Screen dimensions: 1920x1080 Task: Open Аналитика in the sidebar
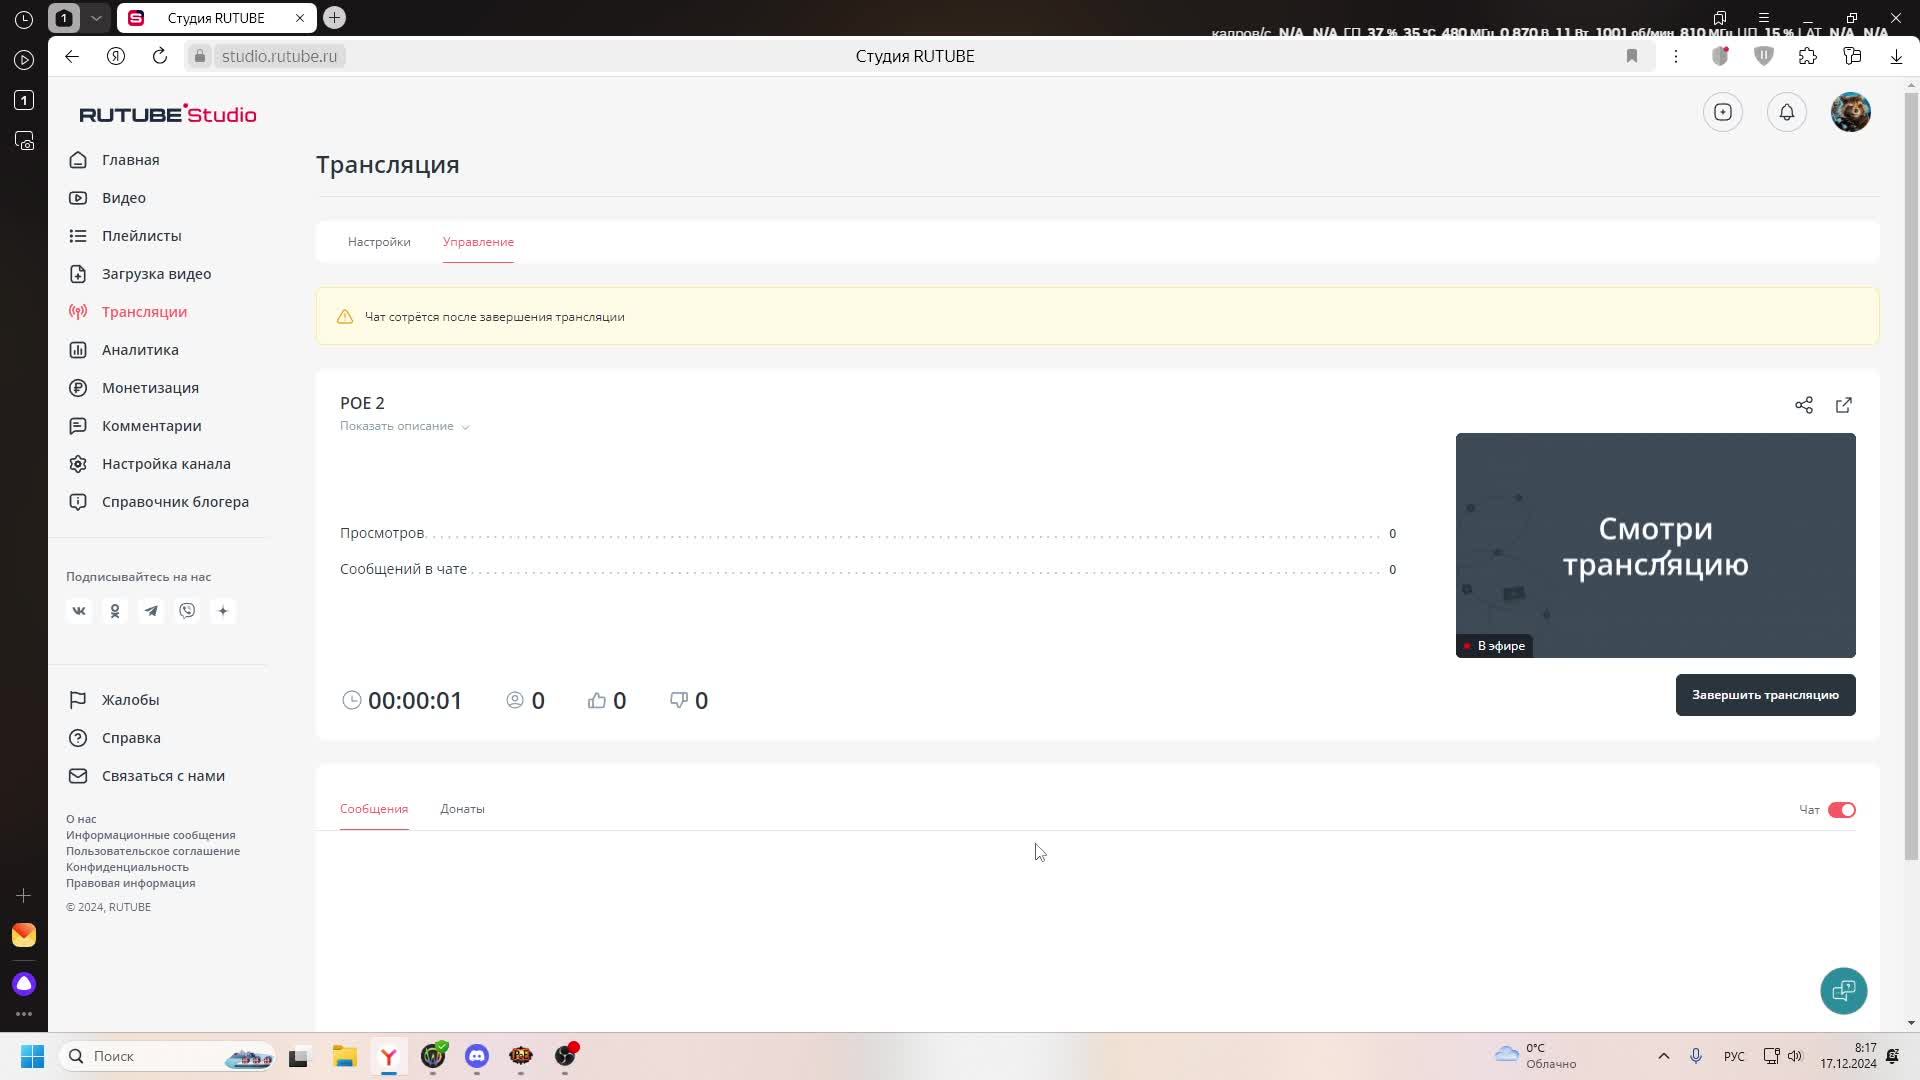(x=140, y=350)
